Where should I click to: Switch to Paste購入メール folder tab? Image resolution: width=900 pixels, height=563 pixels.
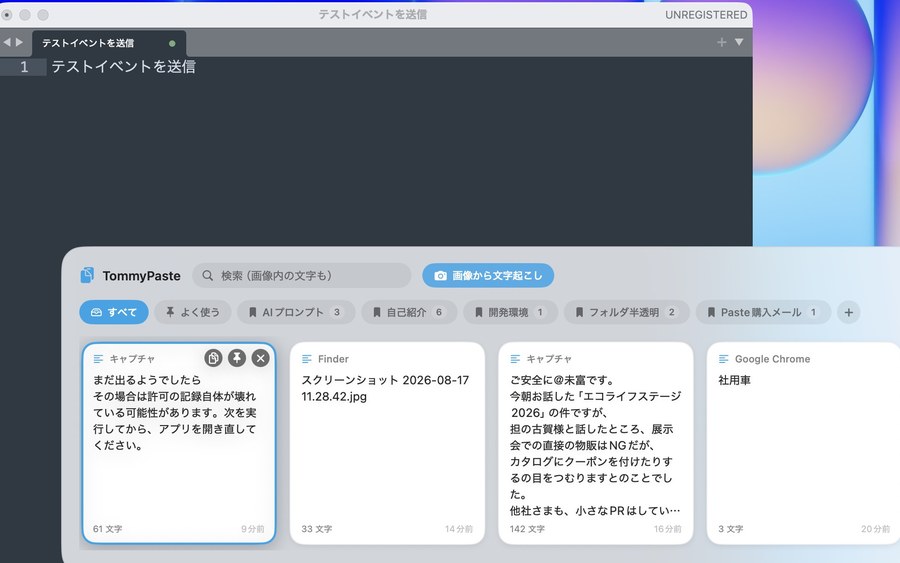tap(763, 312)
